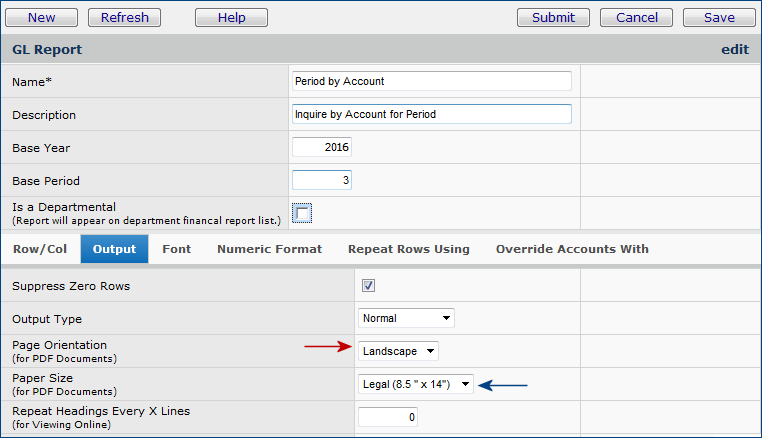Image resolution: width=762 pixels, height=438 pixels.
Task: Open Override Accounts With tab
Action: (572, 249)
